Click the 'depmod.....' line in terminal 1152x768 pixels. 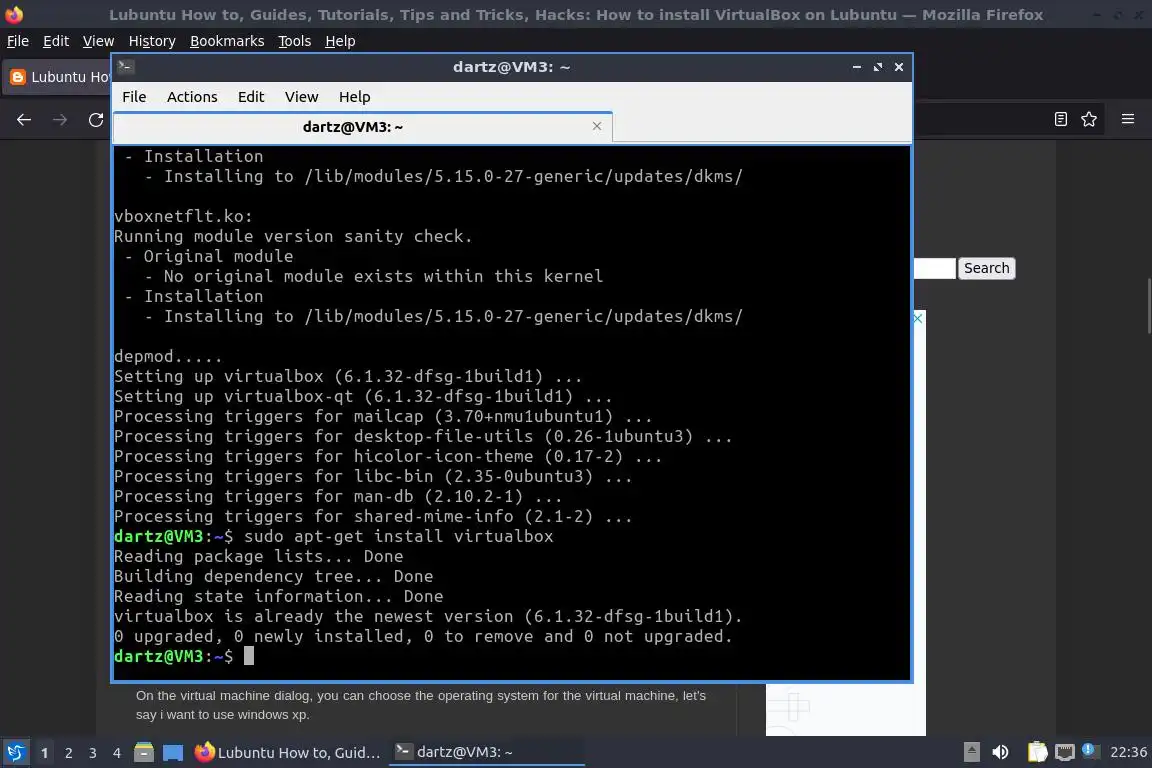click(x=168, y=356)
